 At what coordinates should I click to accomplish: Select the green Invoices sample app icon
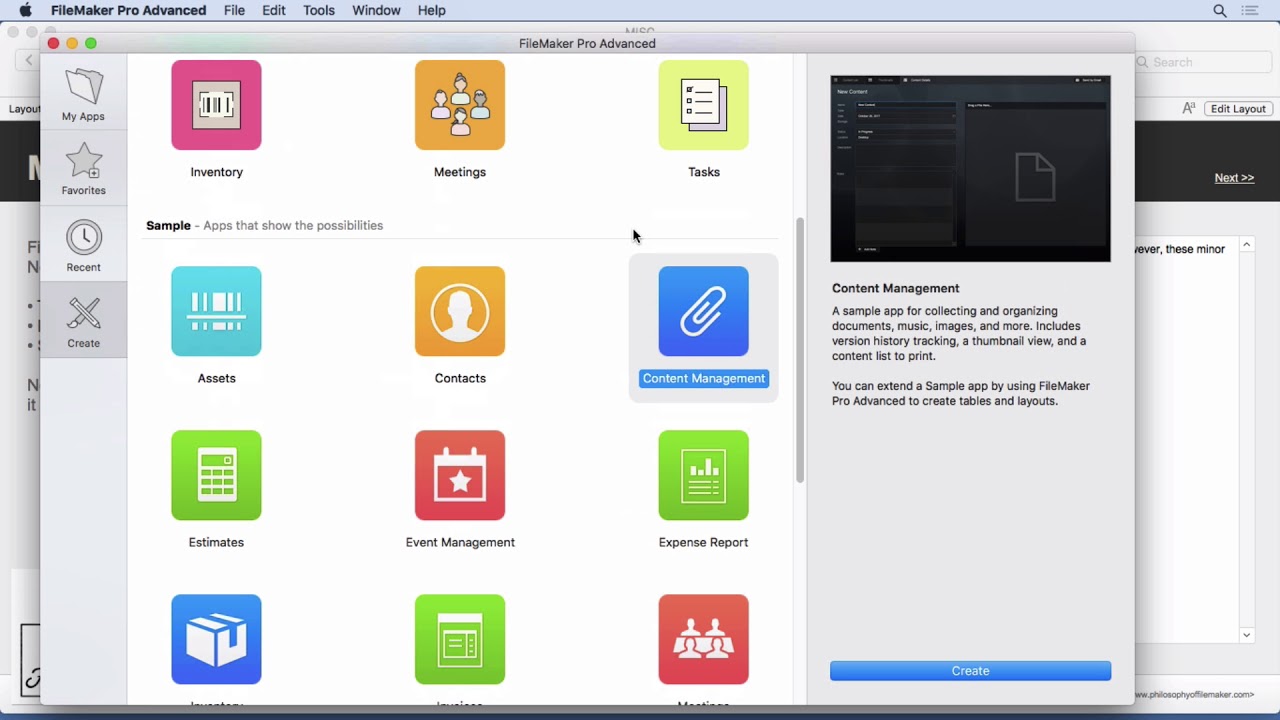click(x=460, y=639)
